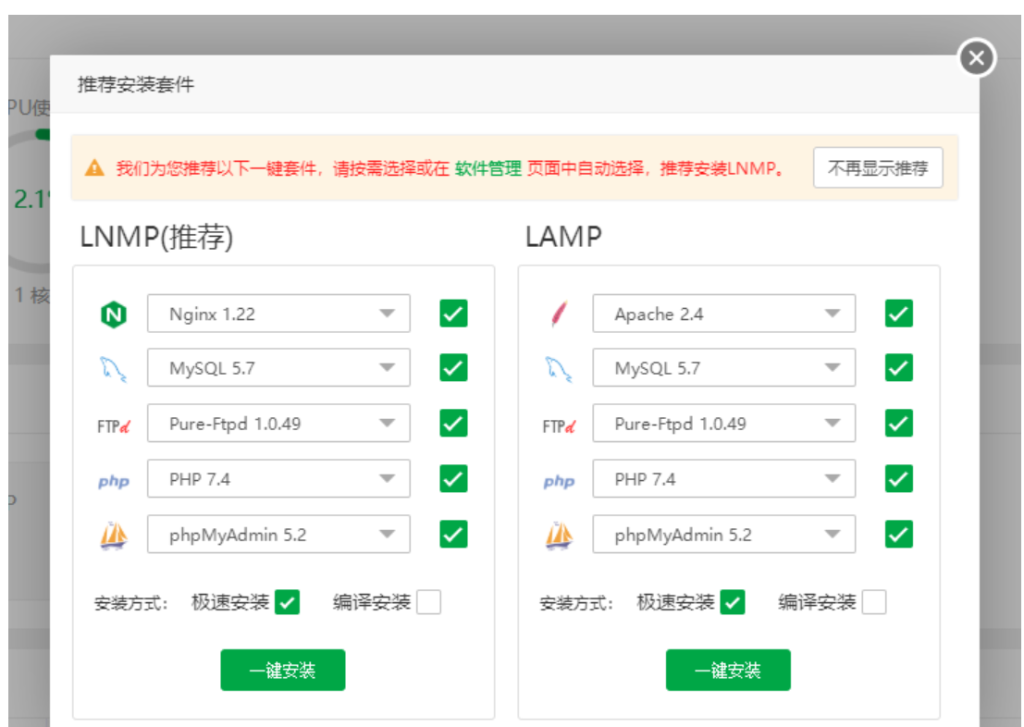
Task: Enable 编译安装 option under LNMP
Action: tap(429, 602)
